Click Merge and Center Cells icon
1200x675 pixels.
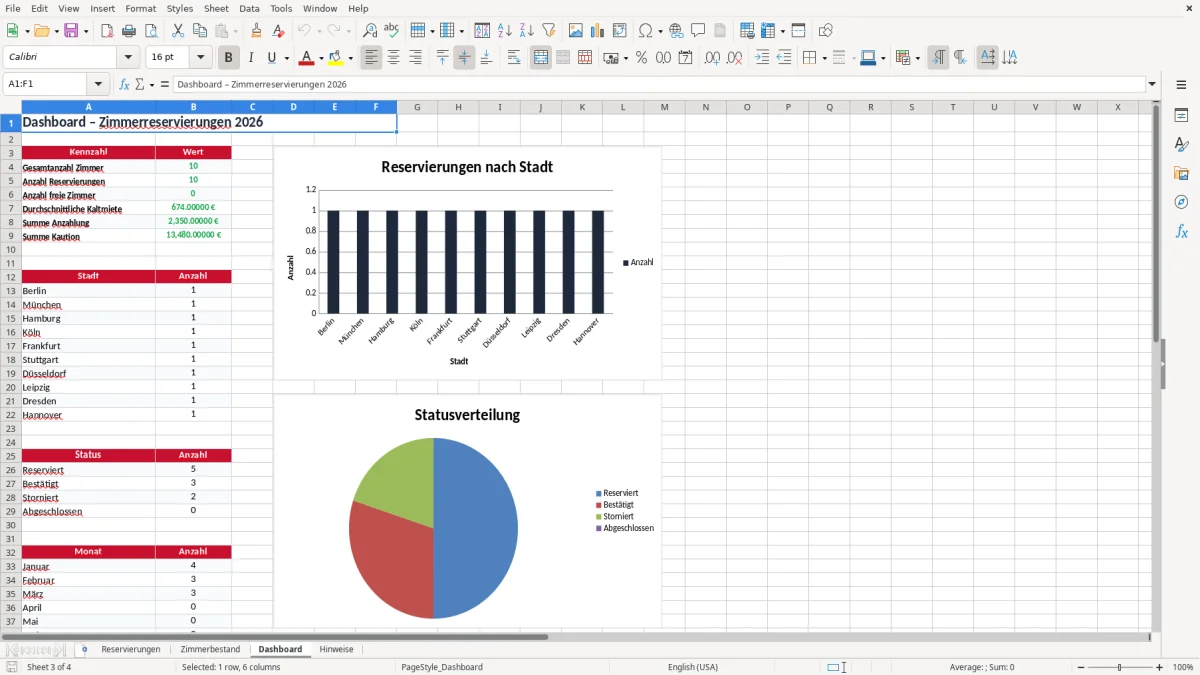tap(541, 58)
